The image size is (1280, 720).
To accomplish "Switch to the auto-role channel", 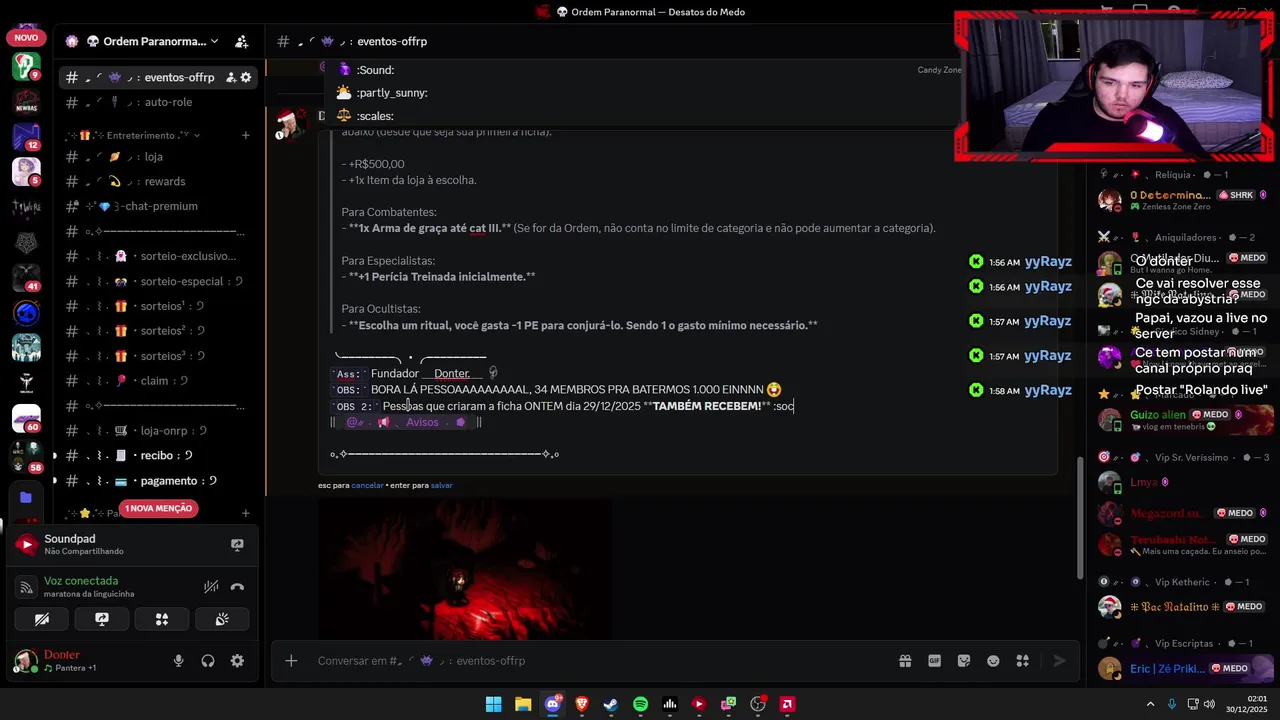I will click(158, 102).
